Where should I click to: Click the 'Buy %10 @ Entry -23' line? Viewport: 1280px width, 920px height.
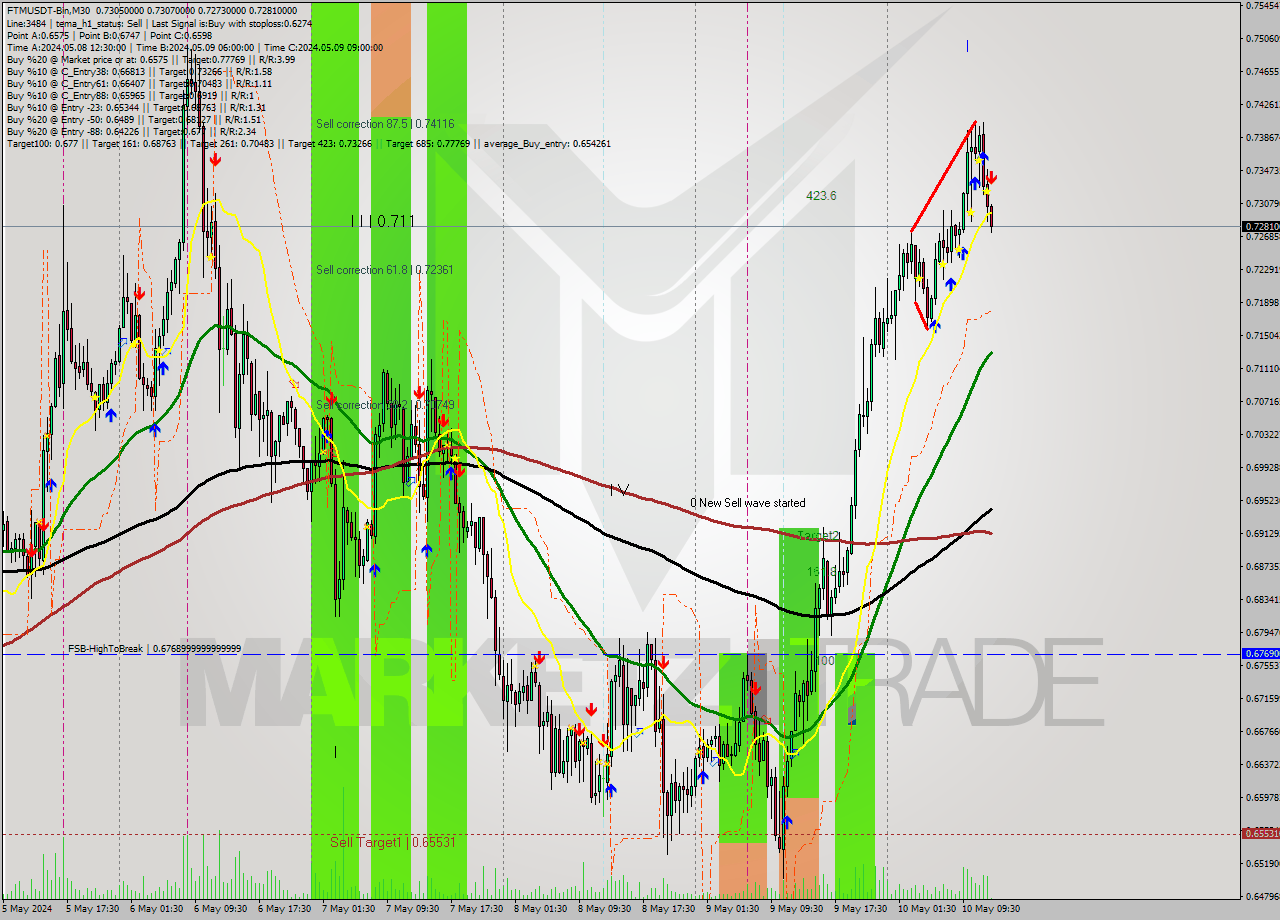tap(136, 107)
